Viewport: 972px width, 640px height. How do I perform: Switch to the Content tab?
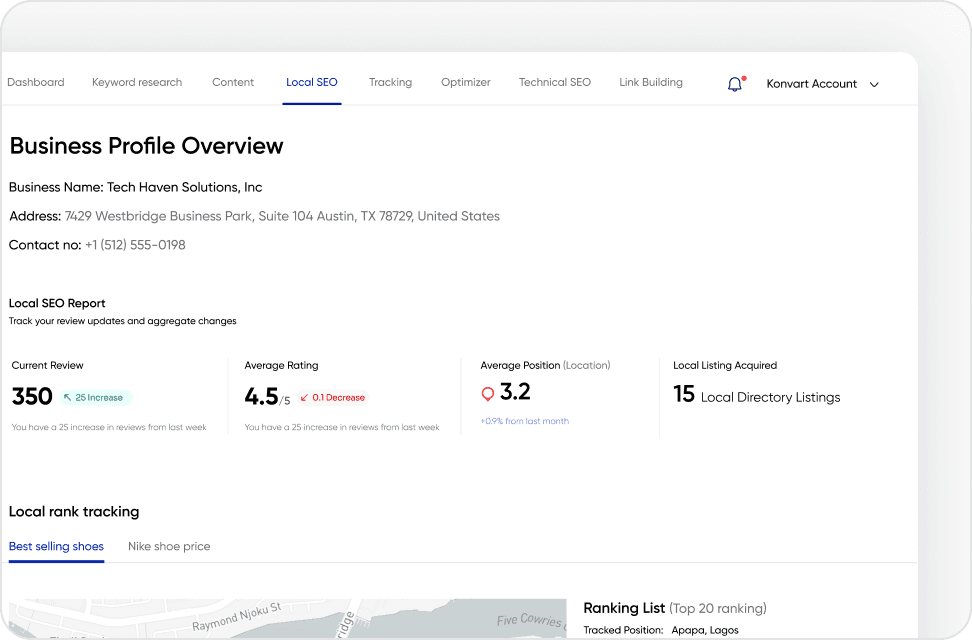click(233, 82)
